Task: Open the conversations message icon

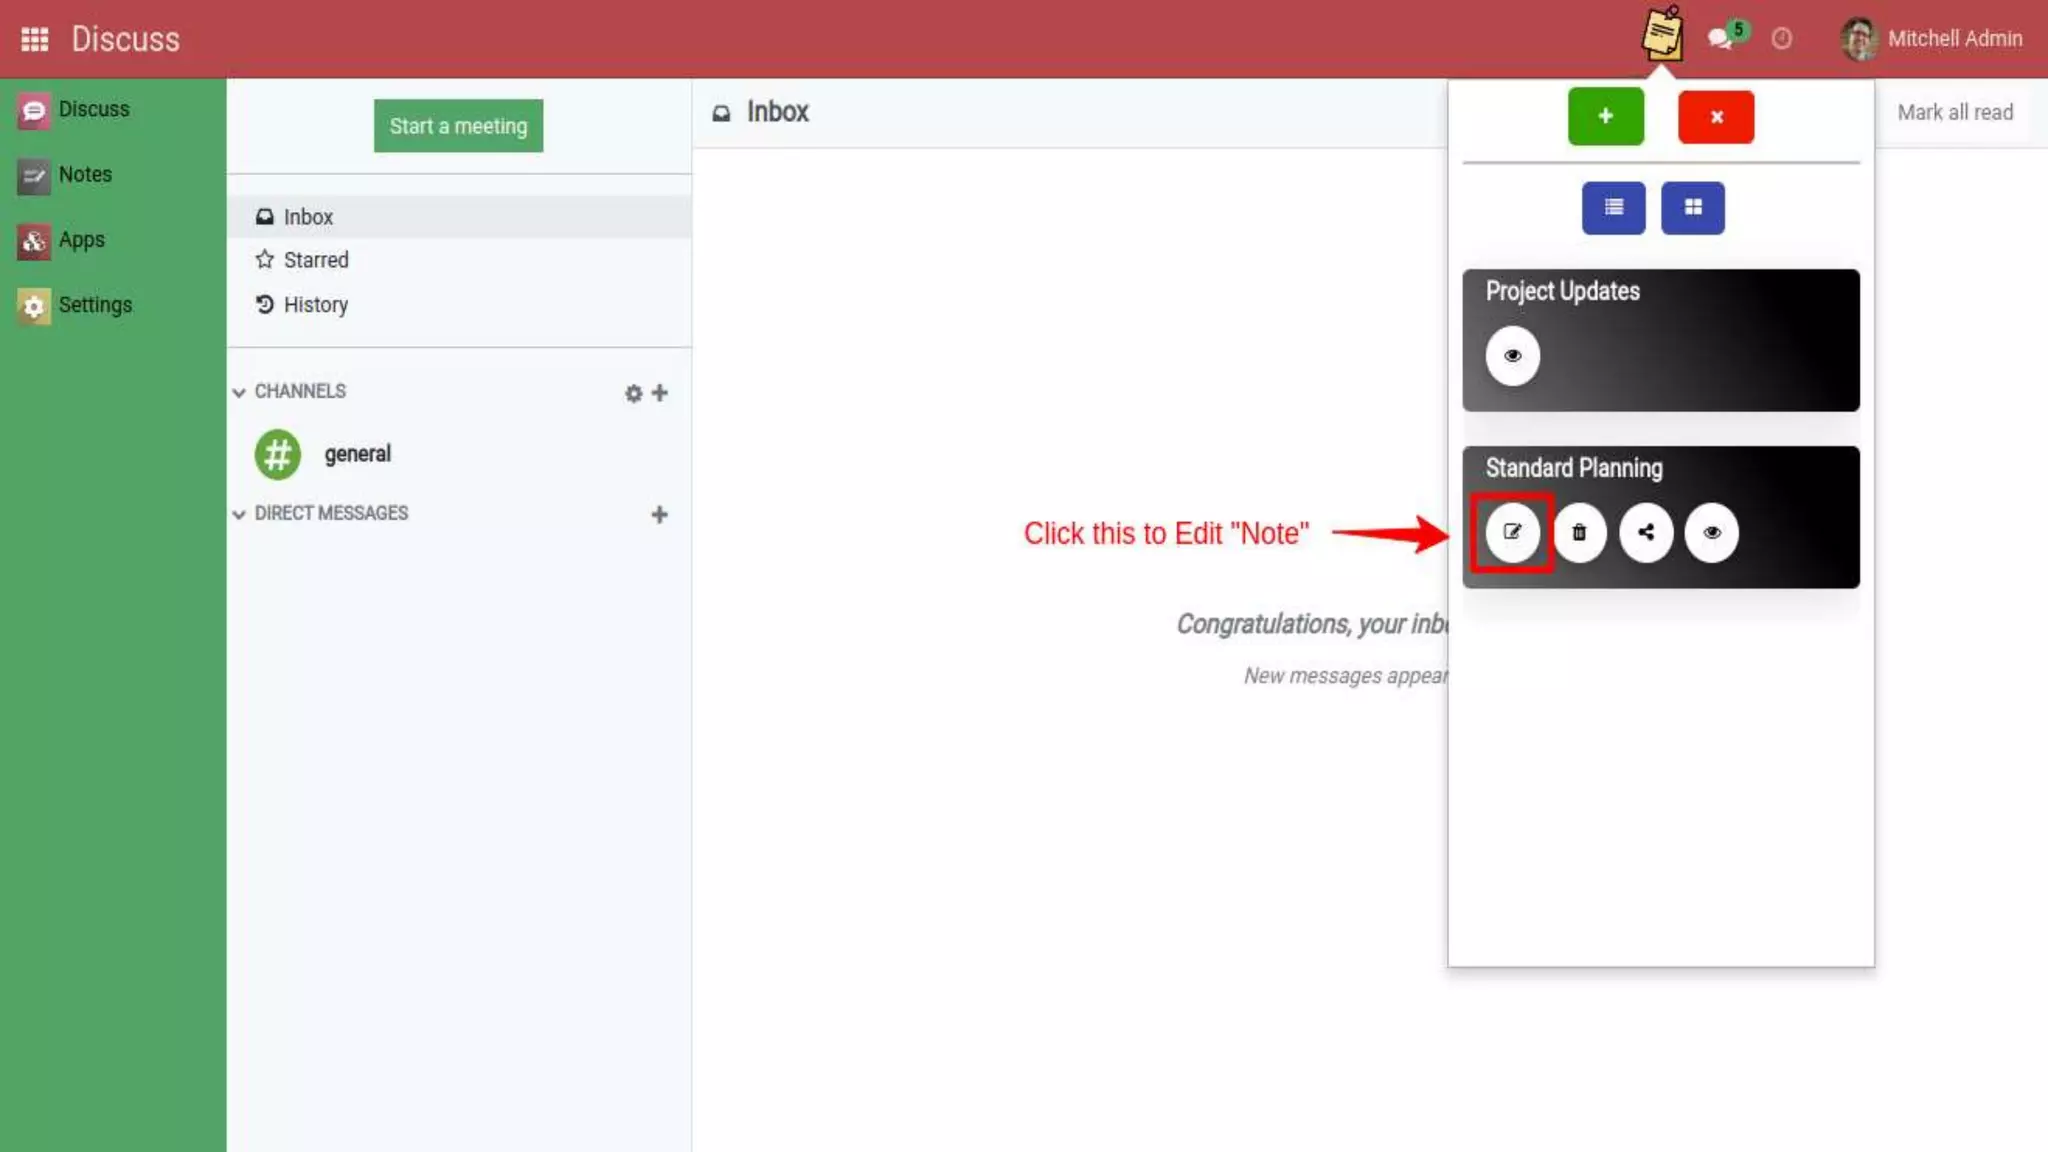Action: (1720, 39)
